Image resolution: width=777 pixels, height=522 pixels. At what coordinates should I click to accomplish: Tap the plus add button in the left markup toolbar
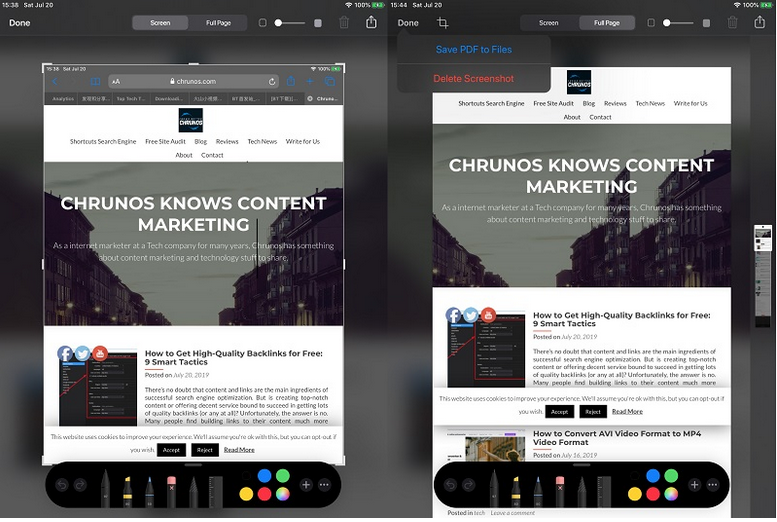pyautogui.click(x=306, y=484)
